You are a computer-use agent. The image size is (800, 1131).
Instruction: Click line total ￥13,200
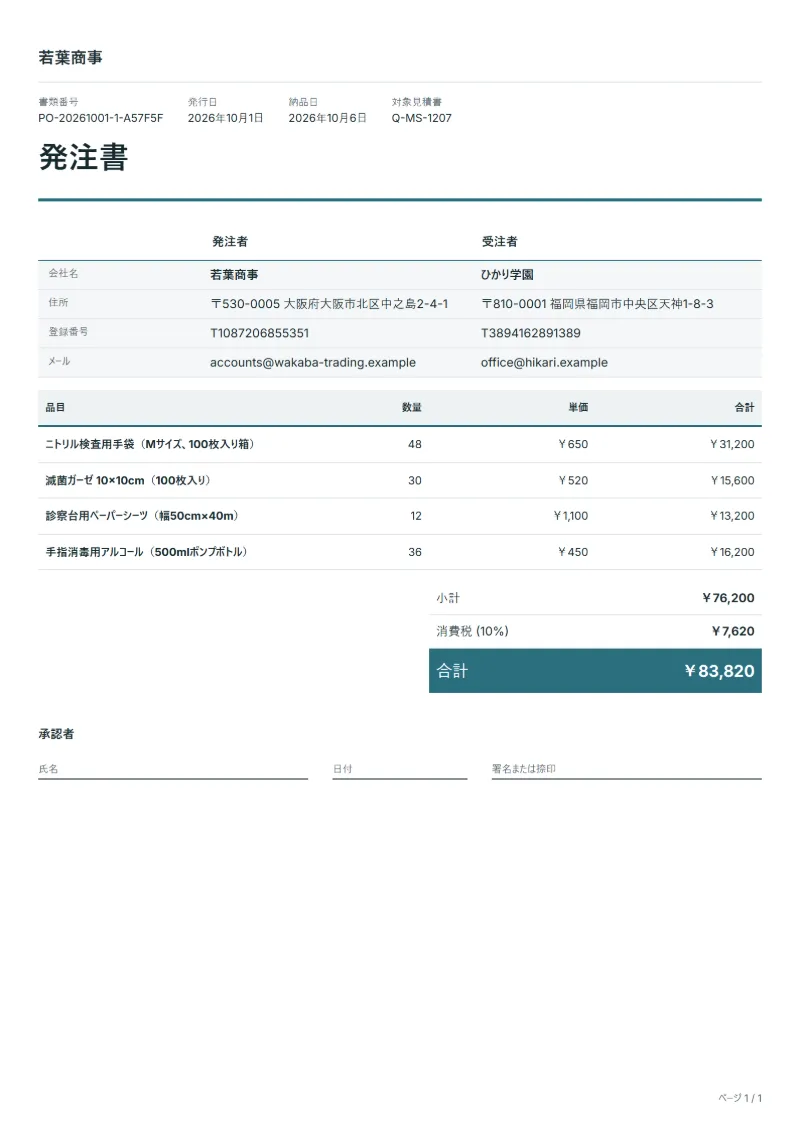point(731,516)
